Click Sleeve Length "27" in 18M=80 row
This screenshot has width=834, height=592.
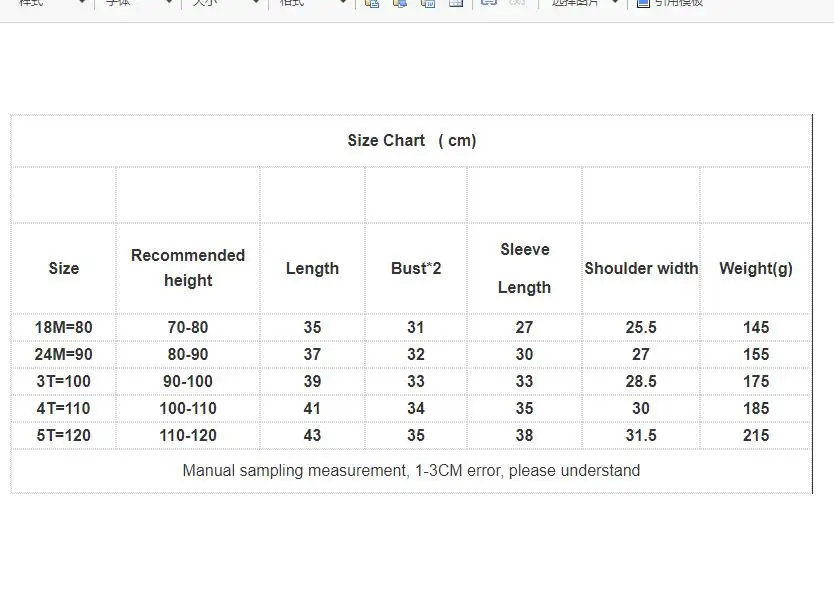pyautogui.click(x=524, y=327)
